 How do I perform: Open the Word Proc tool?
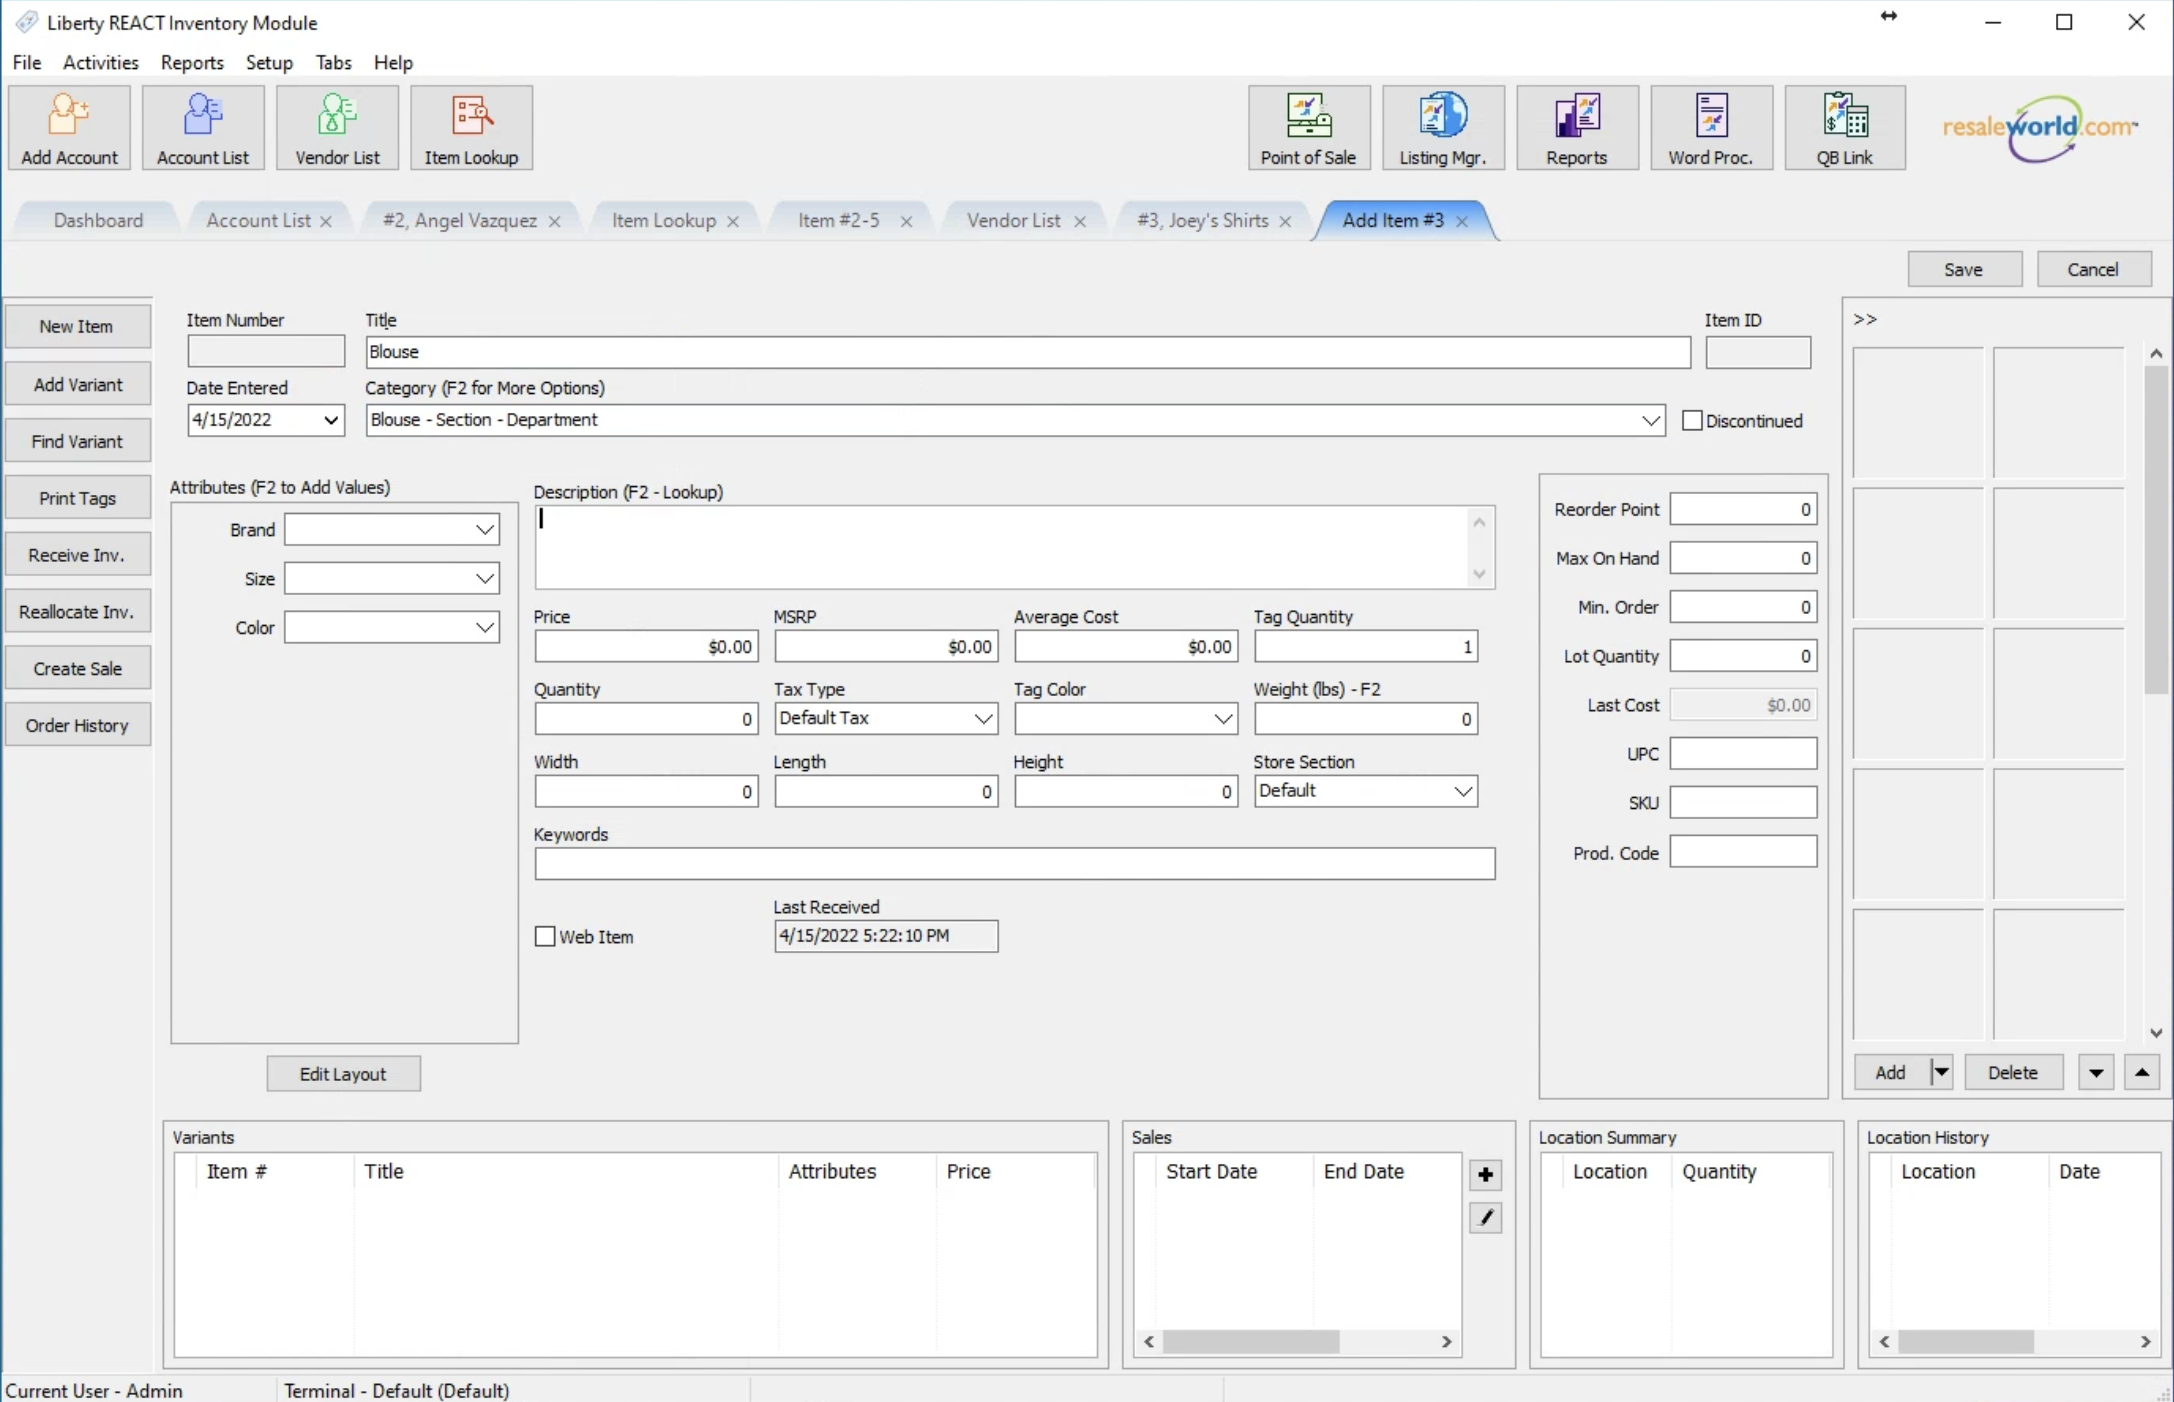click(1711, 128)
